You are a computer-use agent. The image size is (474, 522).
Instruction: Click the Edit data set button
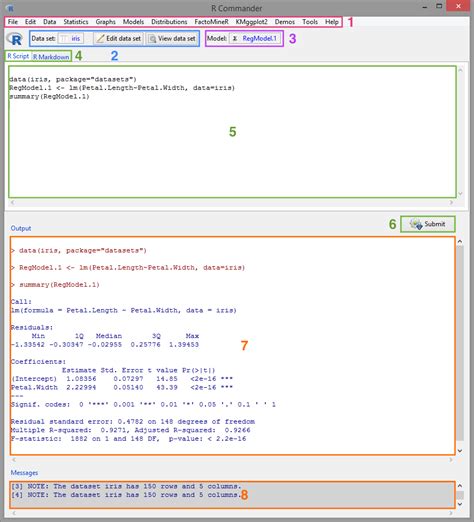click(119, 39)
